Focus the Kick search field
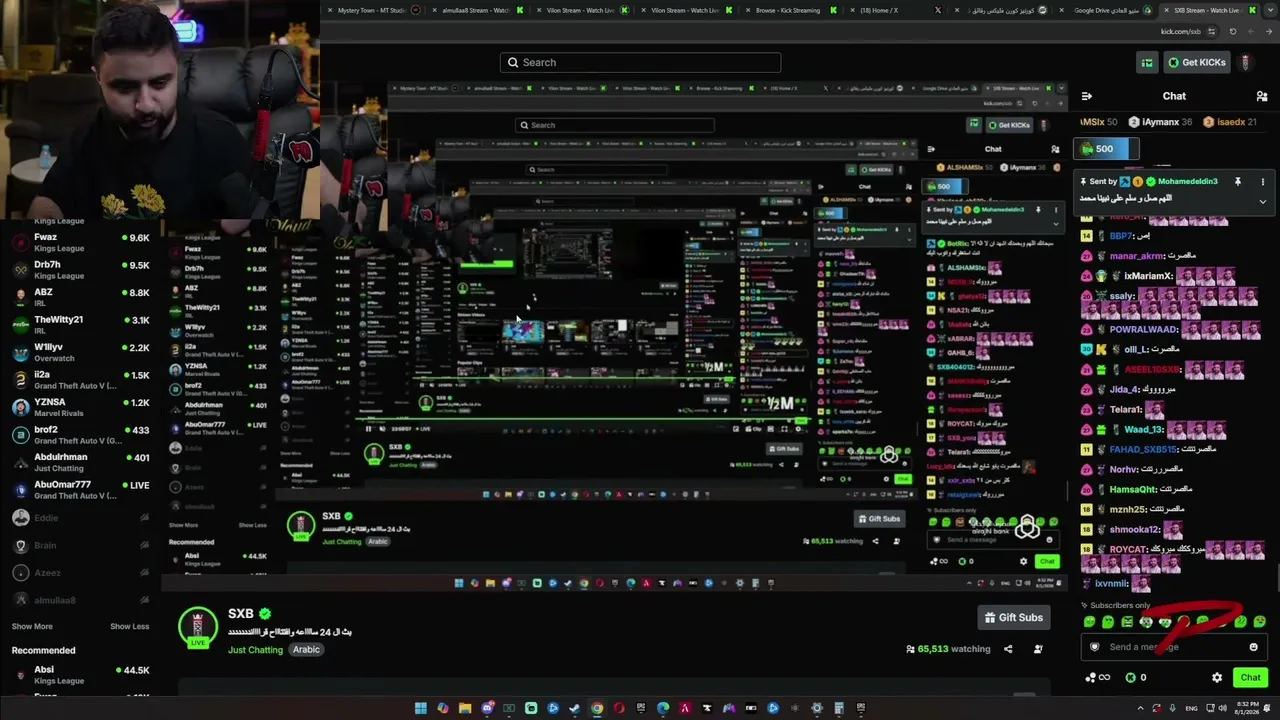This screenshot has height=720, width=1280. coord(640,62)
